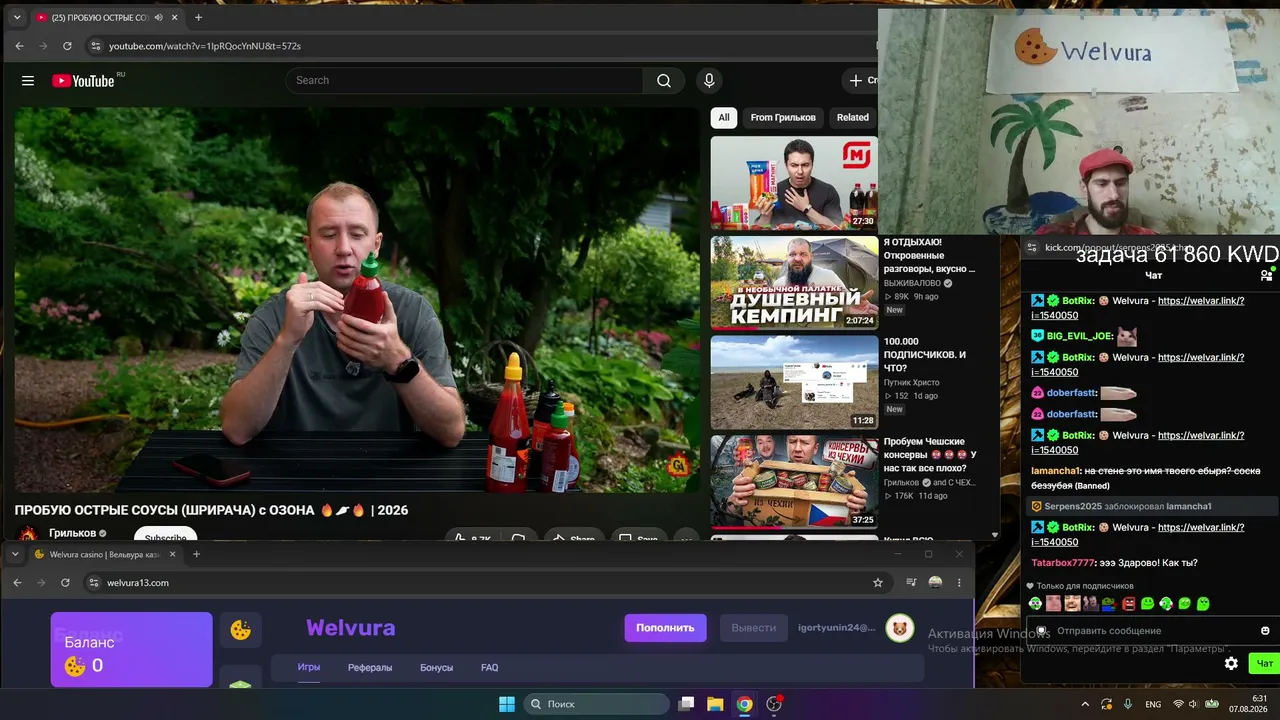Image resolution: width=1280 pixels, height=720 pixels.
Task: Open the tab search dropdown in the Welvura window
Action: [x=17, y=554]
